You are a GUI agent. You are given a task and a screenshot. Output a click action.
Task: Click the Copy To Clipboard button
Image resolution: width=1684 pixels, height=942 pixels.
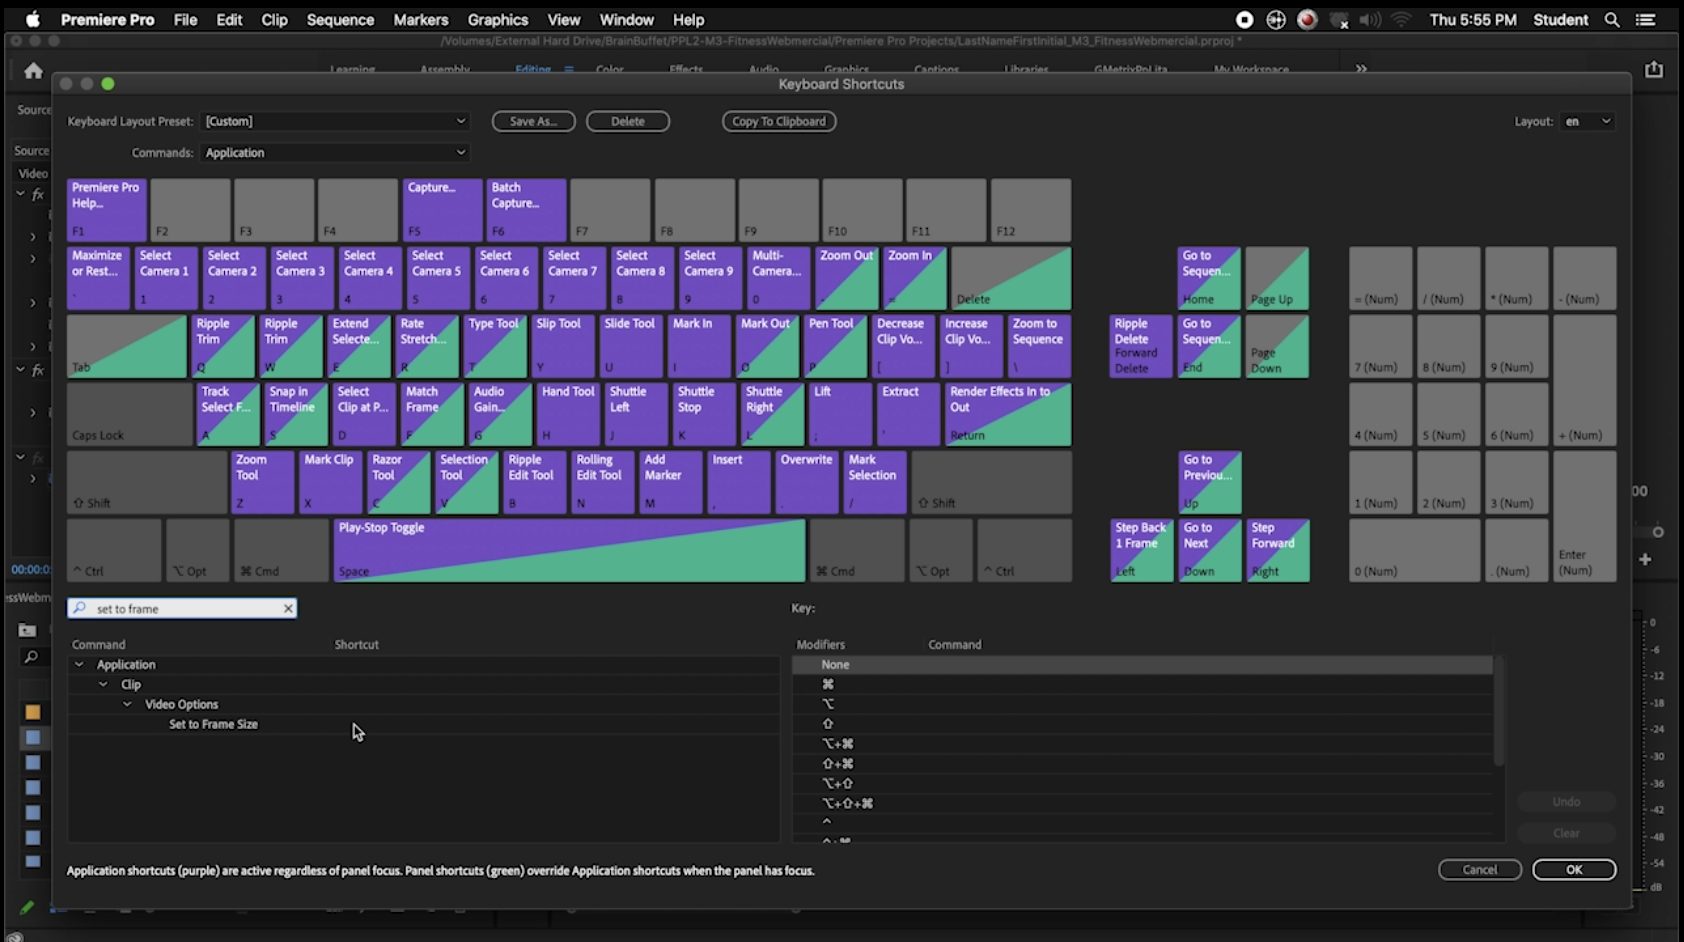778,121
